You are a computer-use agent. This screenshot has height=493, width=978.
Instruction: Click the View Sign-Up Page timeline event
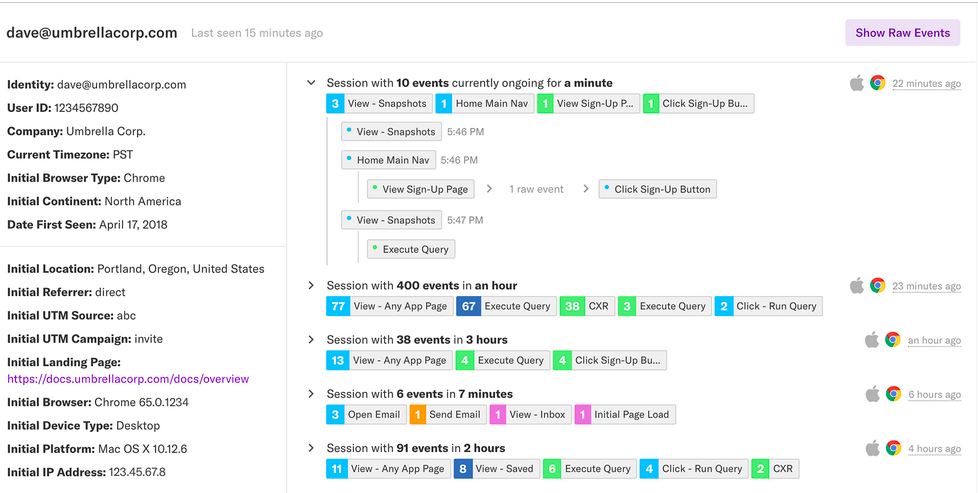pos(420,189)
